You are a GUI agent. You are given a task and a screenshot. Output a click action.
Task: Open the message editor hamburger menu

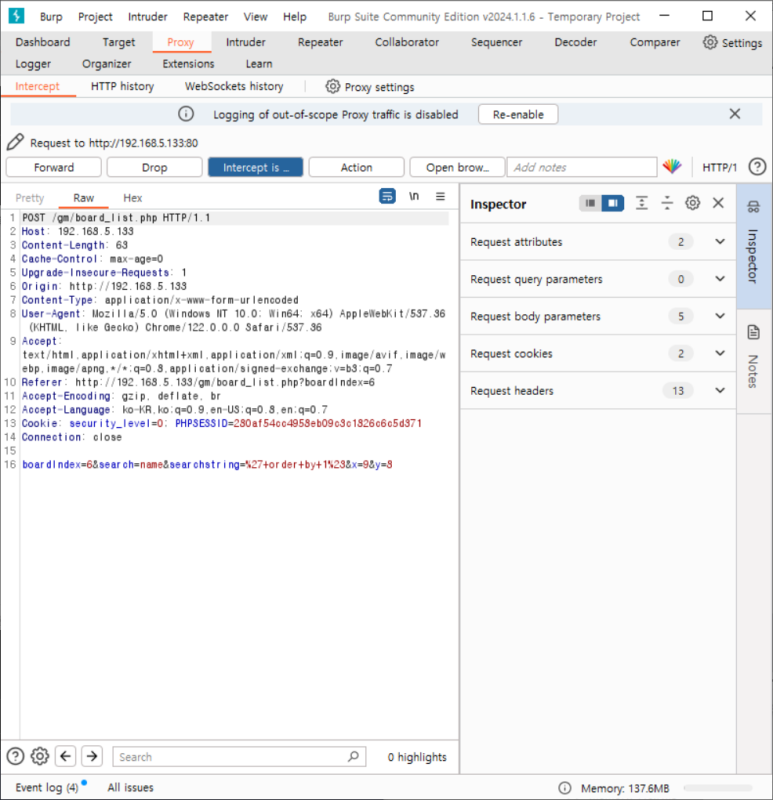pyautogui.click(x=440, y=196)
